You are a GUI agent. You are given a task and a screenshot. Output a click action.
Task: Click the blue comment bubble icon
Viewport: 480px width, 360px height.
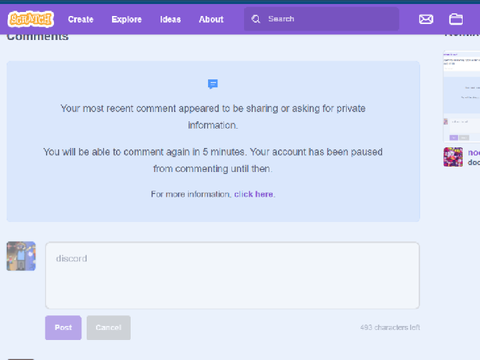click(x=213, y=84)
